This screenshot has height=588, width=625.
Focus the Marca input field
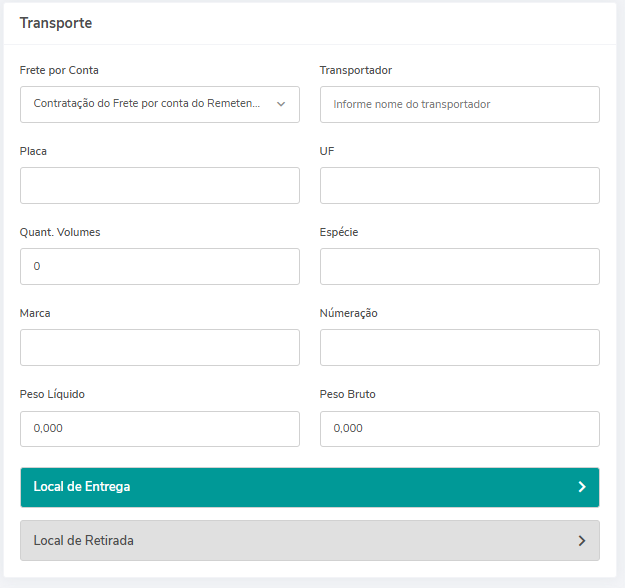[x=159, y=347]
